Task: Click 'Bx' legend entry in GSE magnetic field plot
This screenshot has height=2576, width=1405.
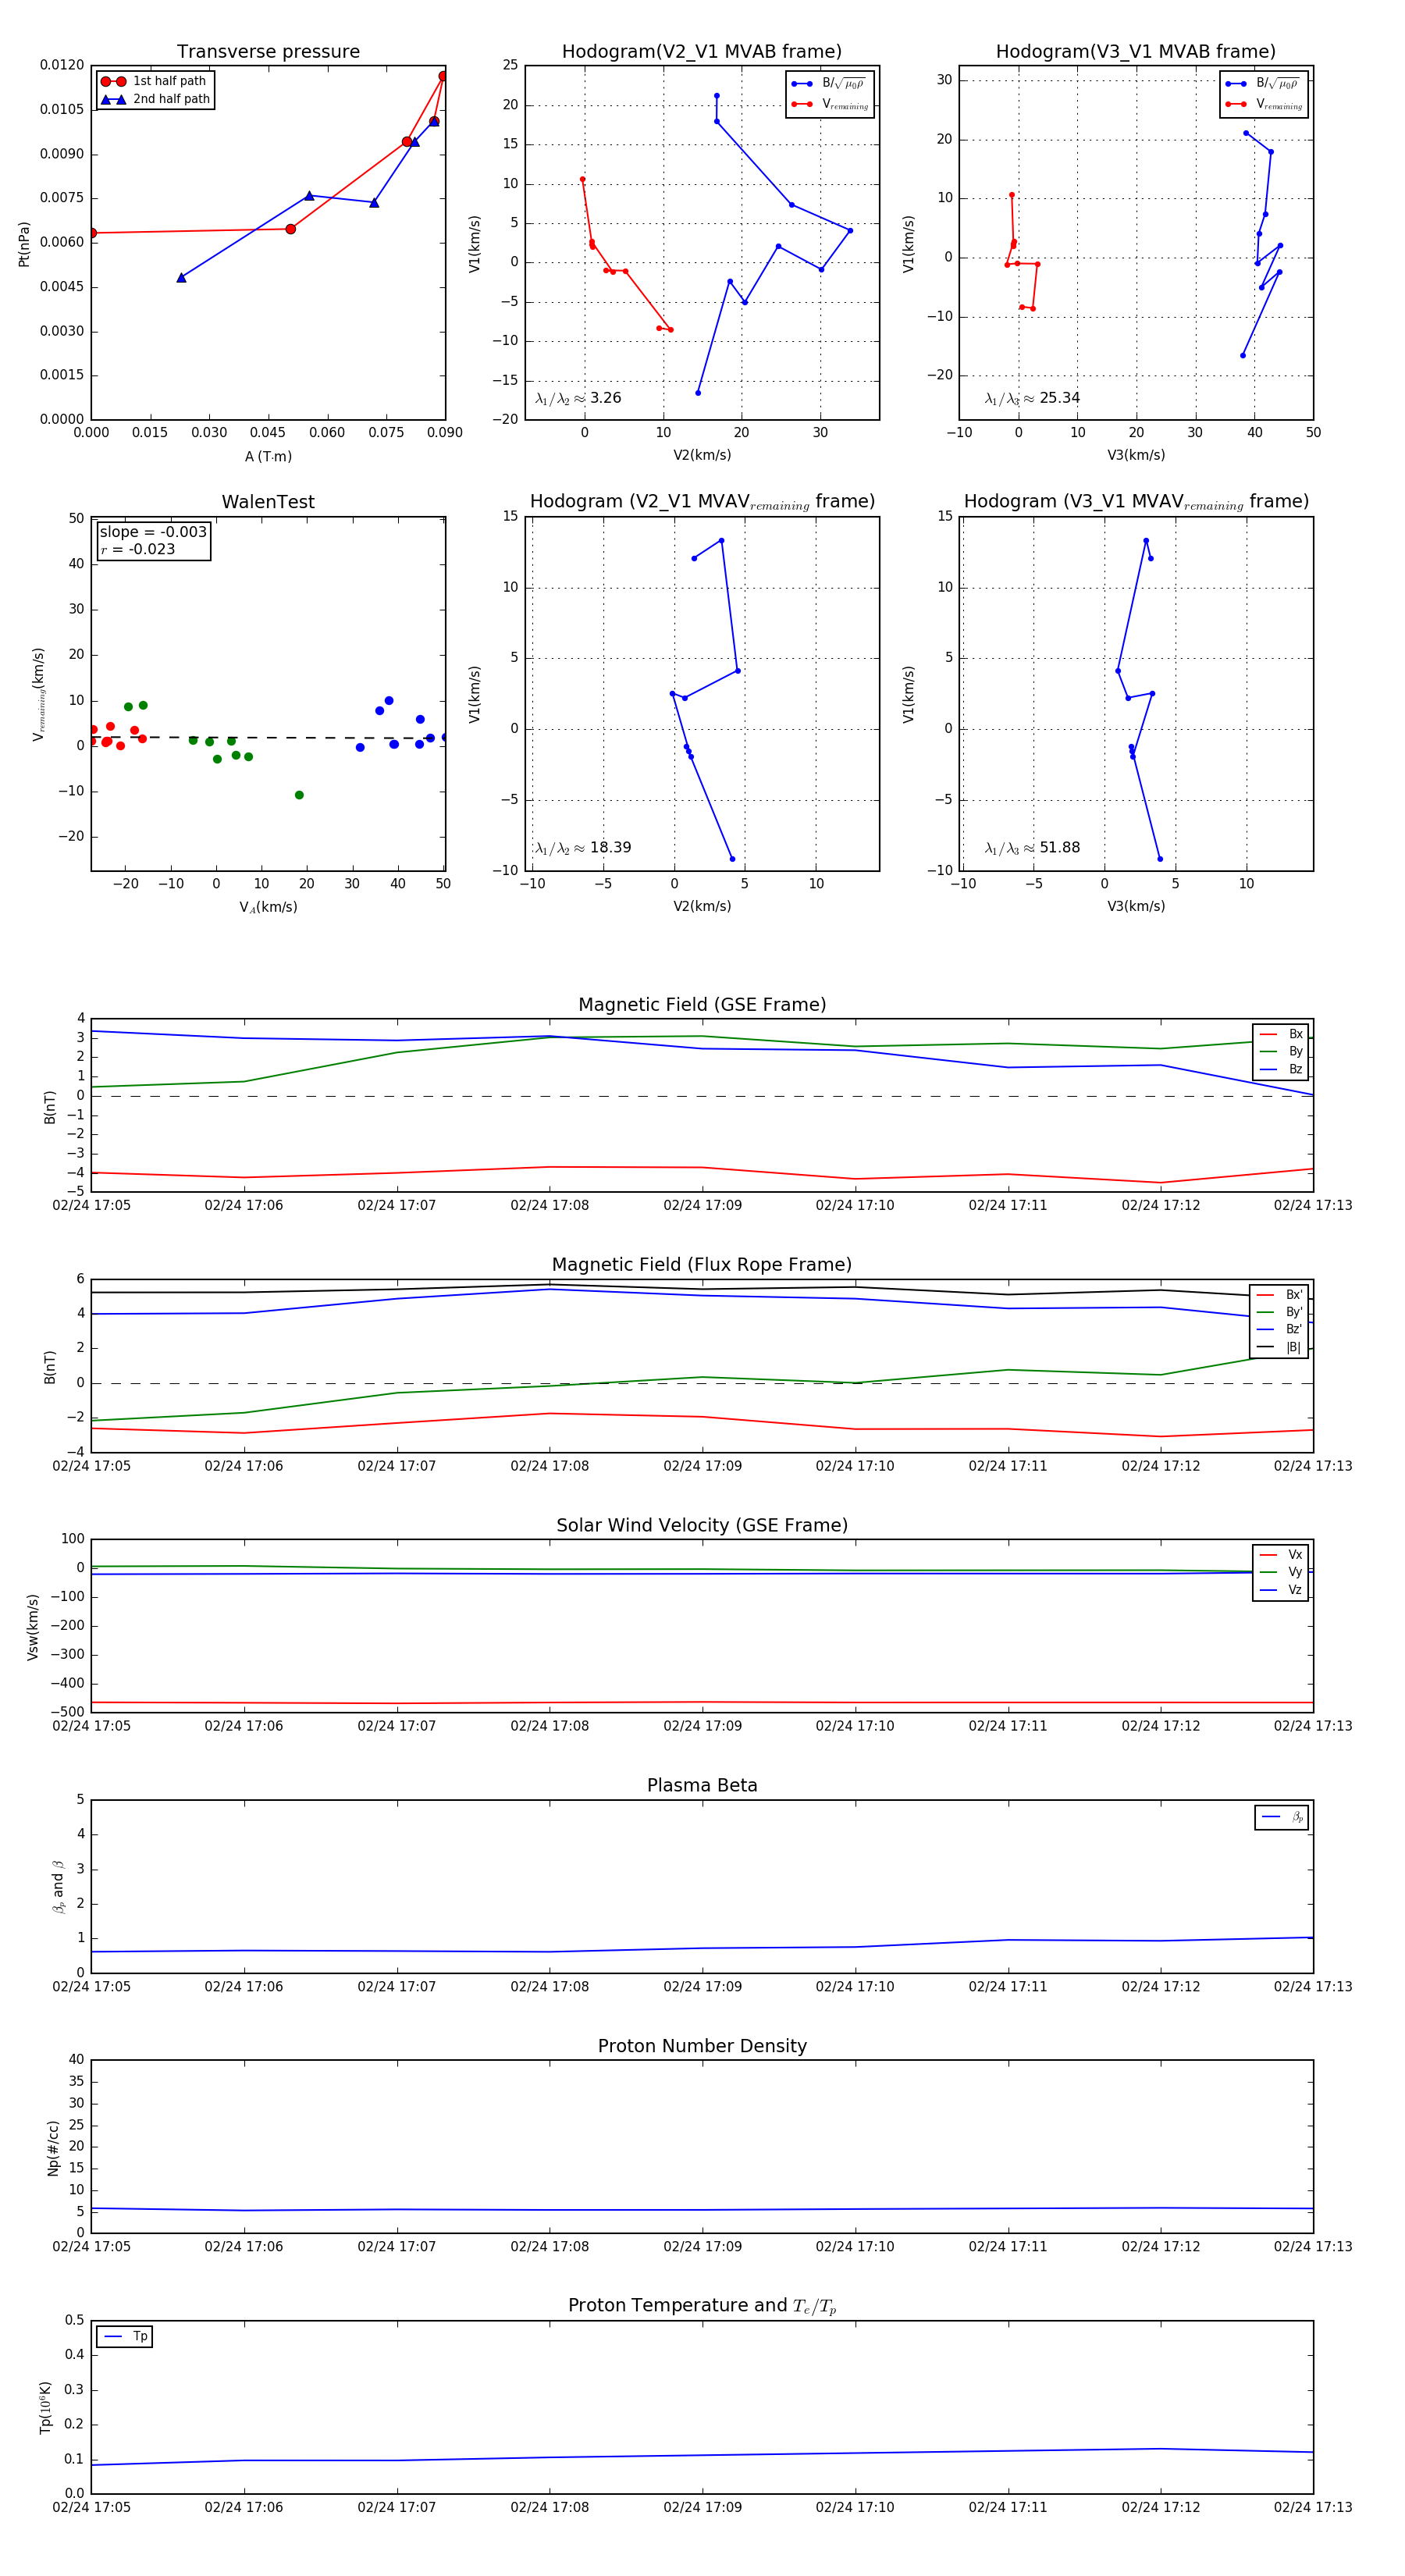Action: click(1281, 1034)
